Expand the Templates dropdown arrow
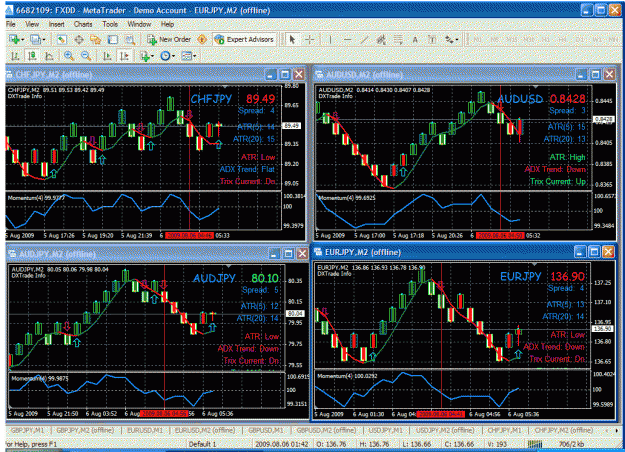This screenshot has width=625, height=452. (195, 56)
